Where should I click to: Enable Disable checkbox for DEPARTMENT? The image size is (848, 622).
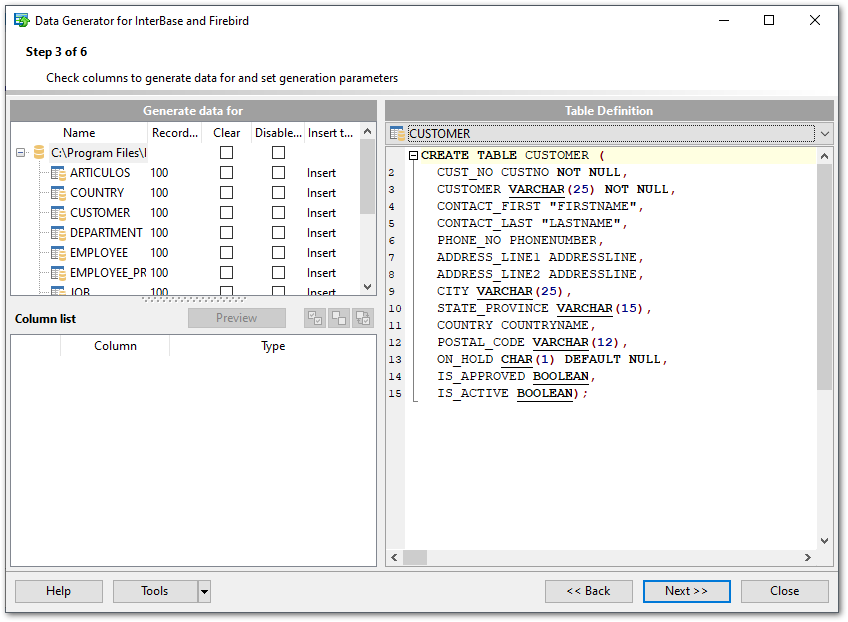click(279, 233)
